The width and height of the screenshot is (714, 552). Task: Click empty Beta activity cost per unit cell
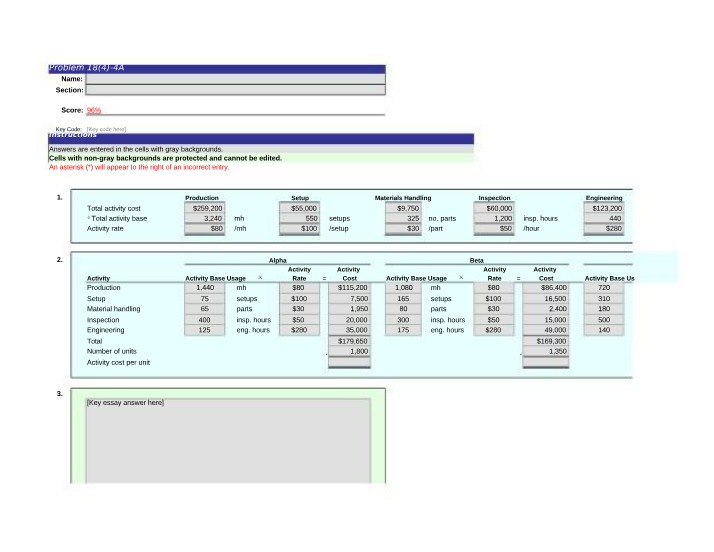(x=546, y=362)
